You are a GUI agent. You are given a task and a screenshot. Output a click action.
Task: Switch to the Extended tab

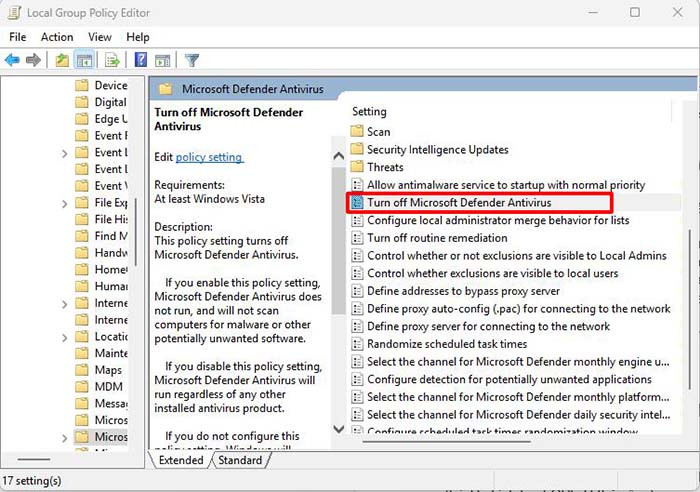point(181,460)
